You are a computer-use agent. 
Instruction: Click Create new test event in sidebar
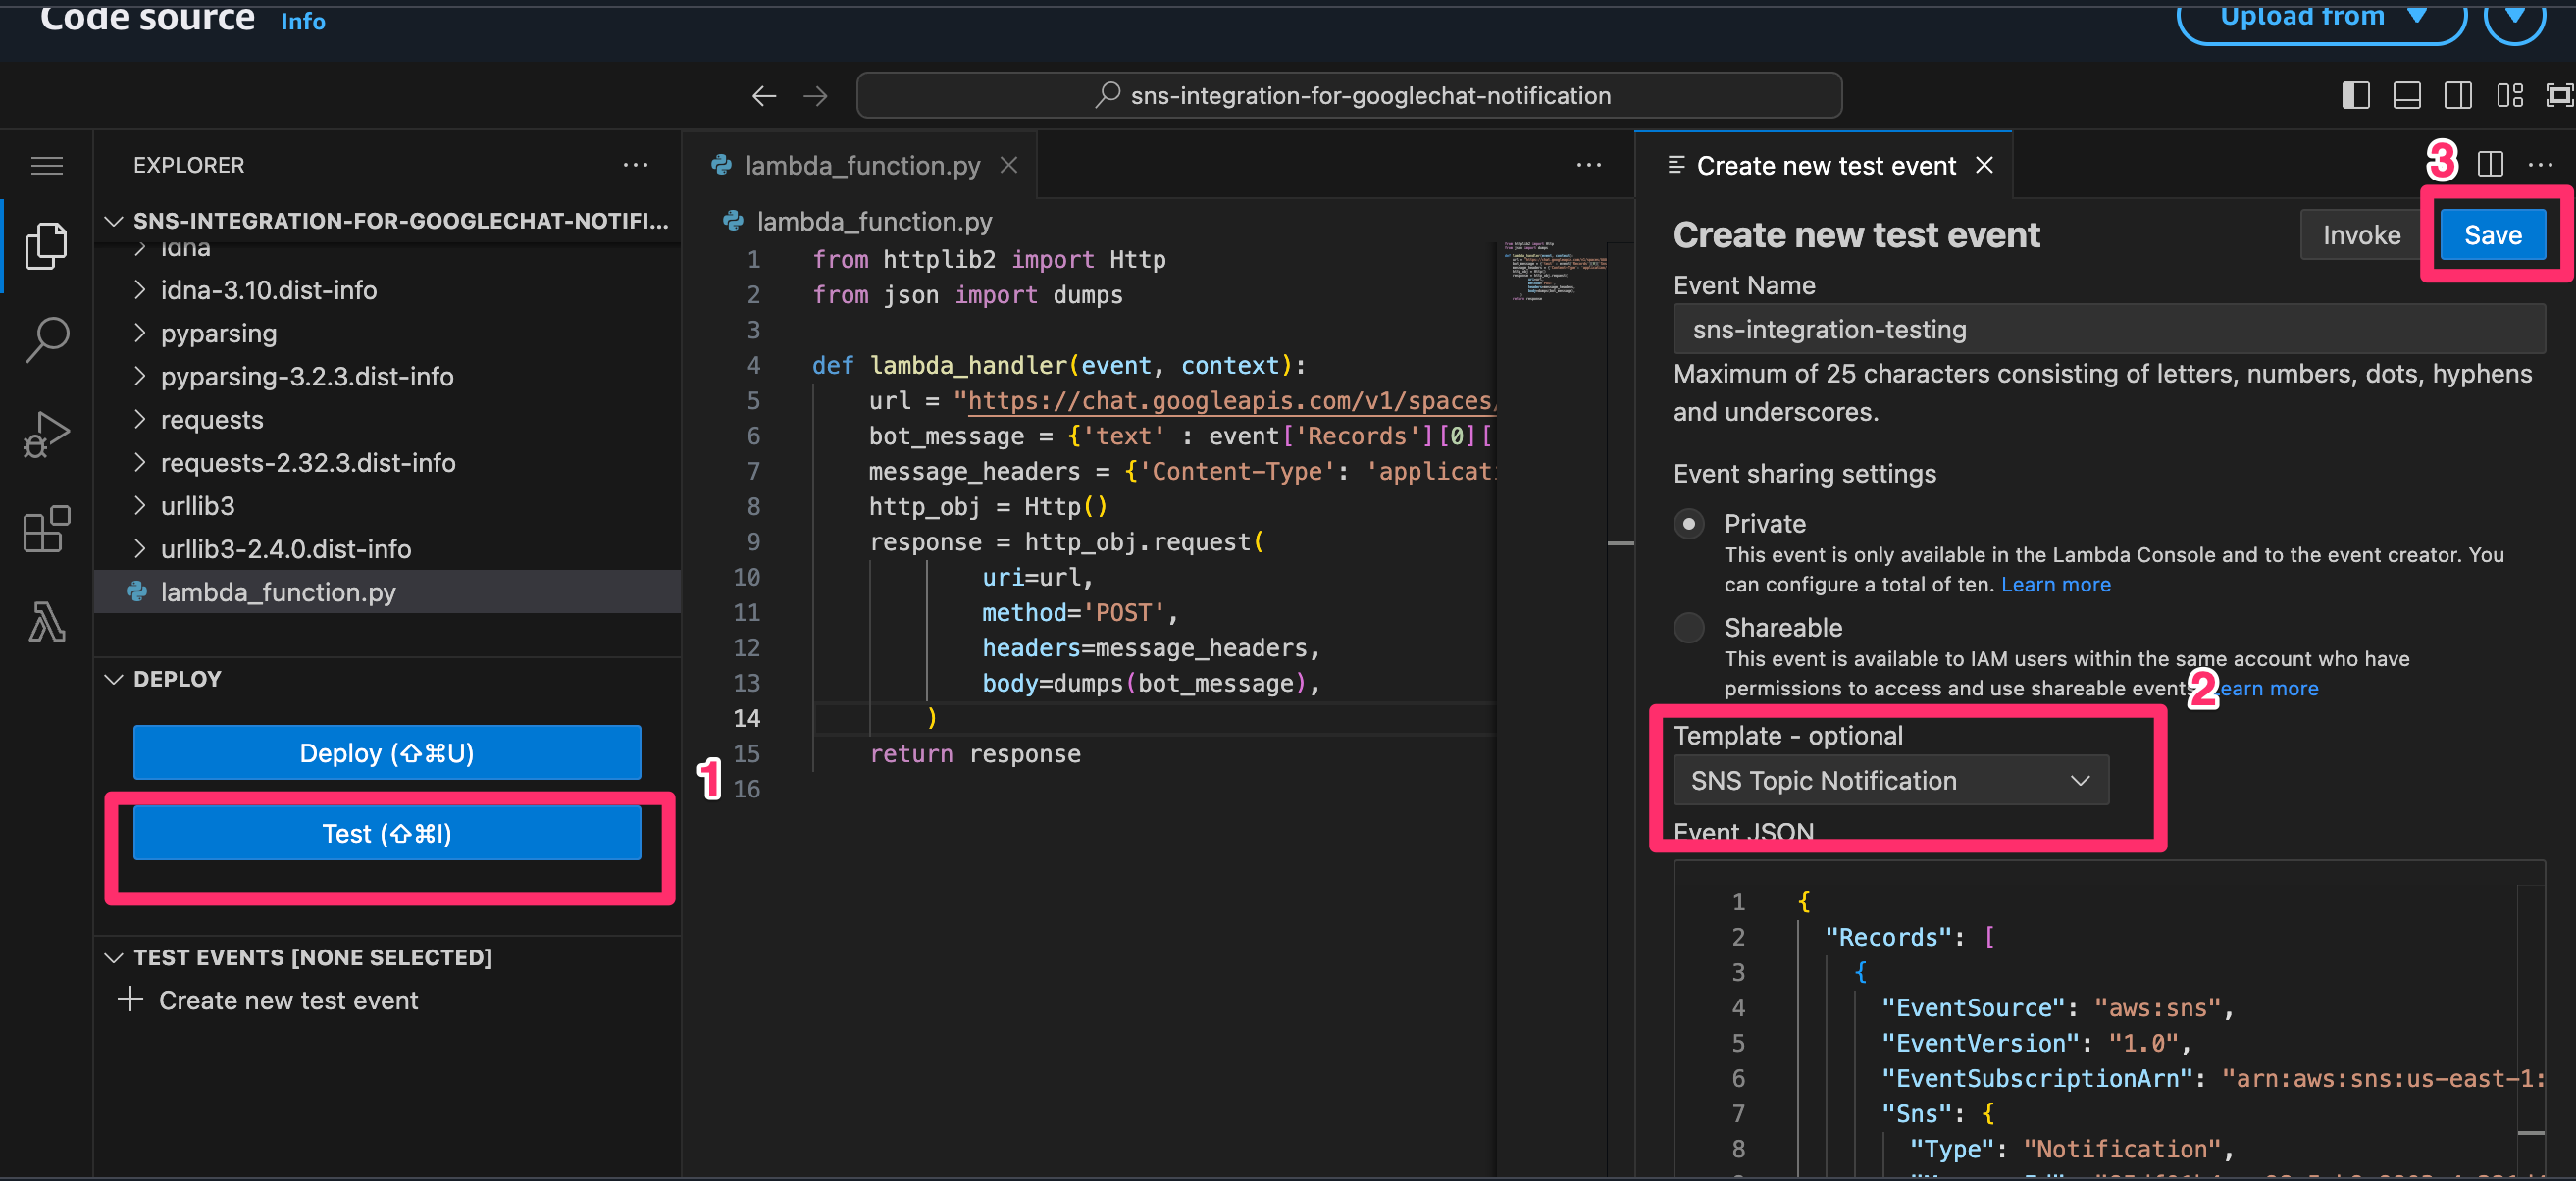click(288, 999)
